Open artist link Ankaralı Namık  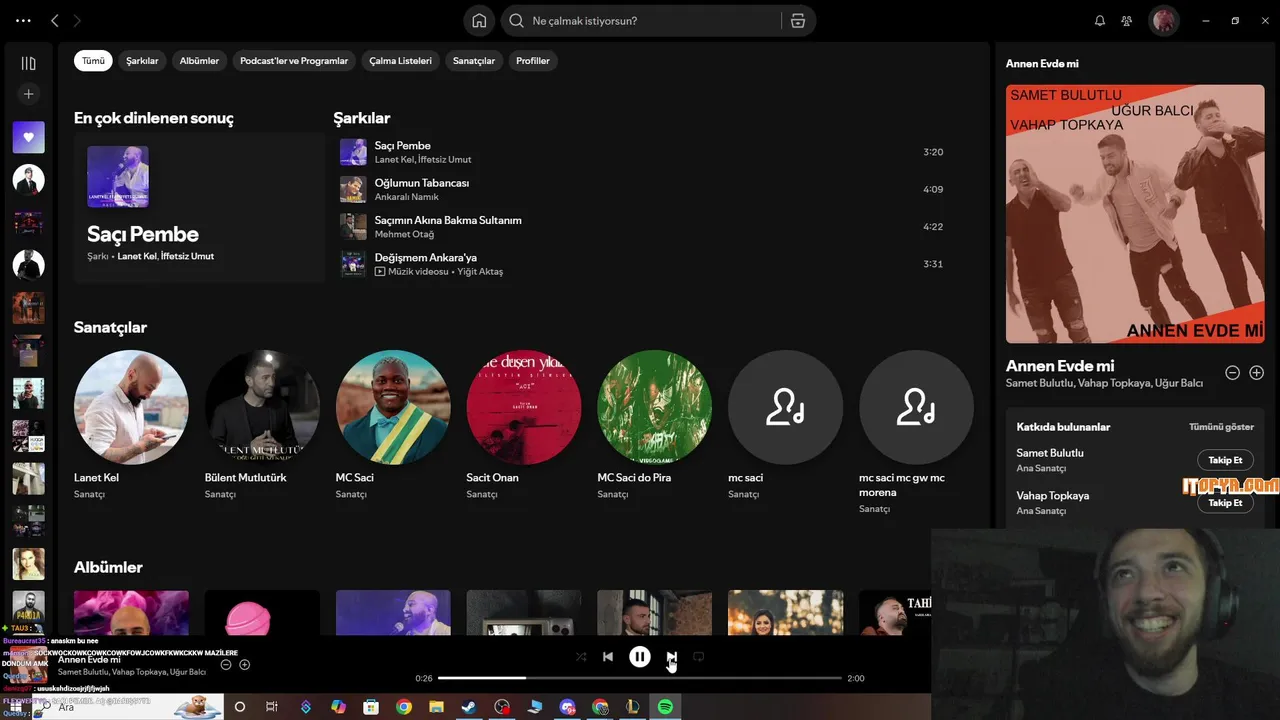click(x=406, y=197)
